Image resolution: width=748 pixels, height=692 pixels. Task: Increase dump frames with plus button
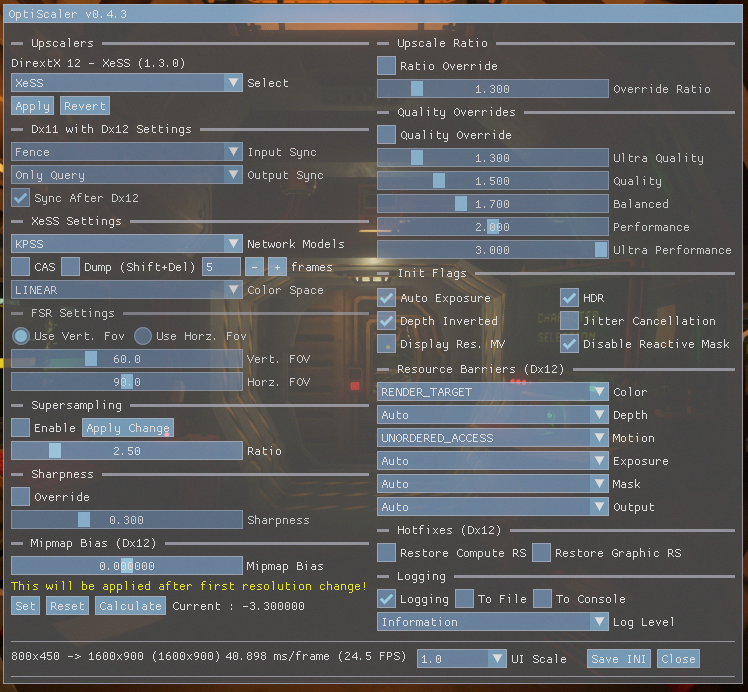tap(277, 267)
